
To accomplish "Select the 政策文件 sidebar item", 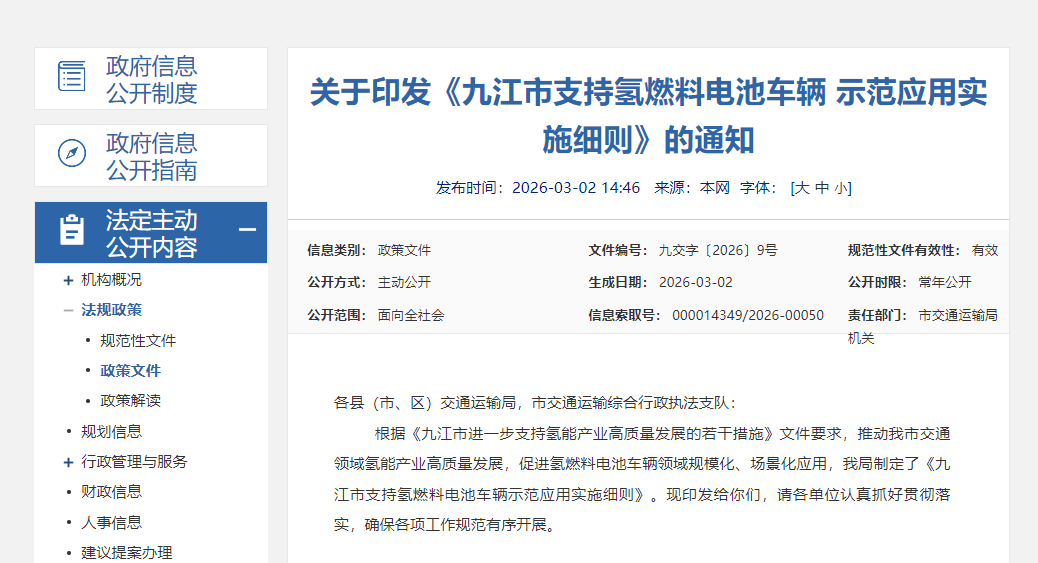I will click(x=130, y=371).
